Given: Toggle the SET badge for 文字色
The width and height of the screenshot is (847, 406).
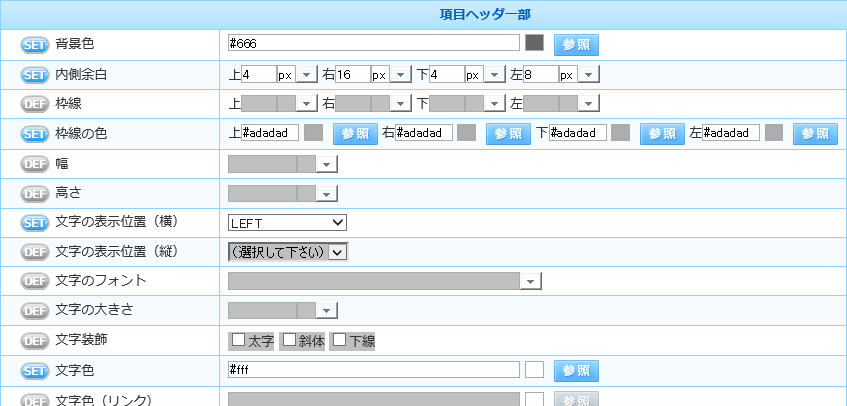Looking at the screenshot, I should pyautogui.click(x=35, y=371).
